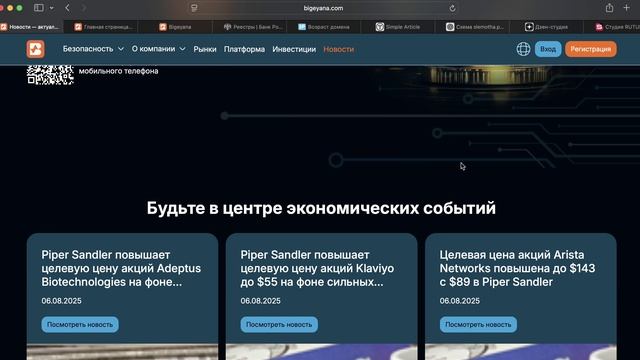Посмотреть новость button on Adeptus card
The image size is (640, 360).
[80, 324]
